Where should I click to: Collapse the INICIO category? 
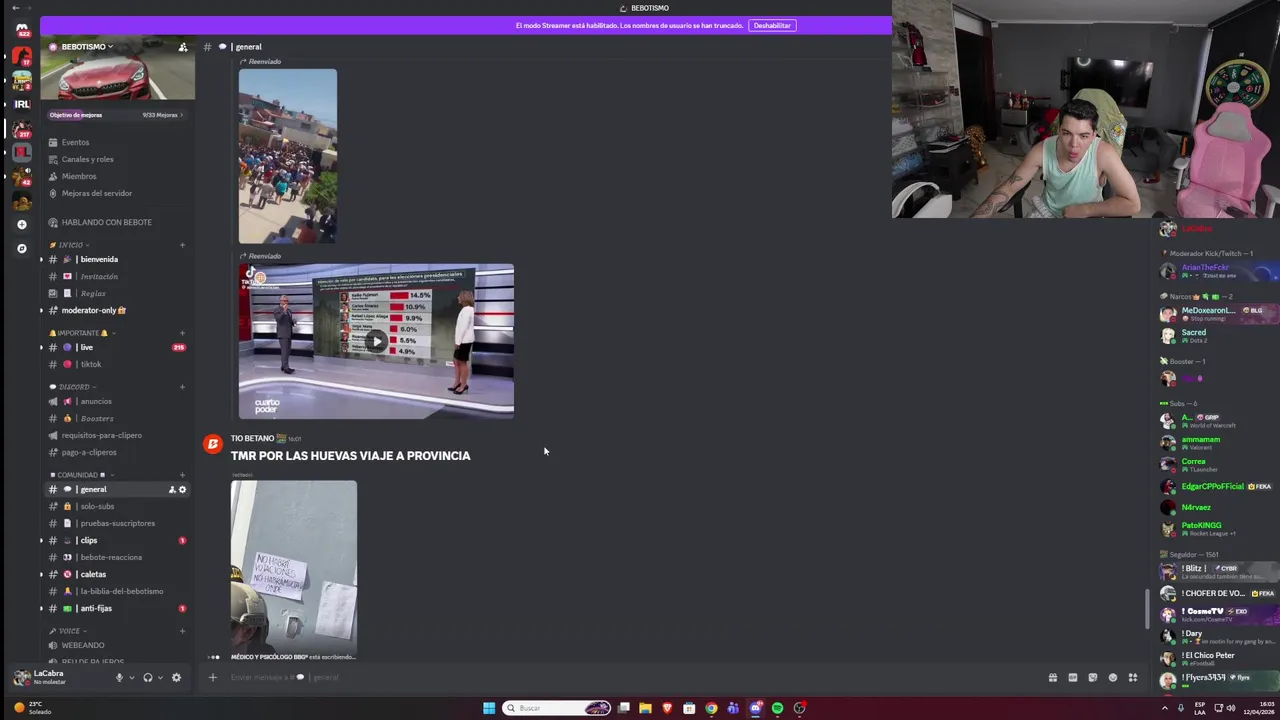pyautogui.click(x=70, y=245)
